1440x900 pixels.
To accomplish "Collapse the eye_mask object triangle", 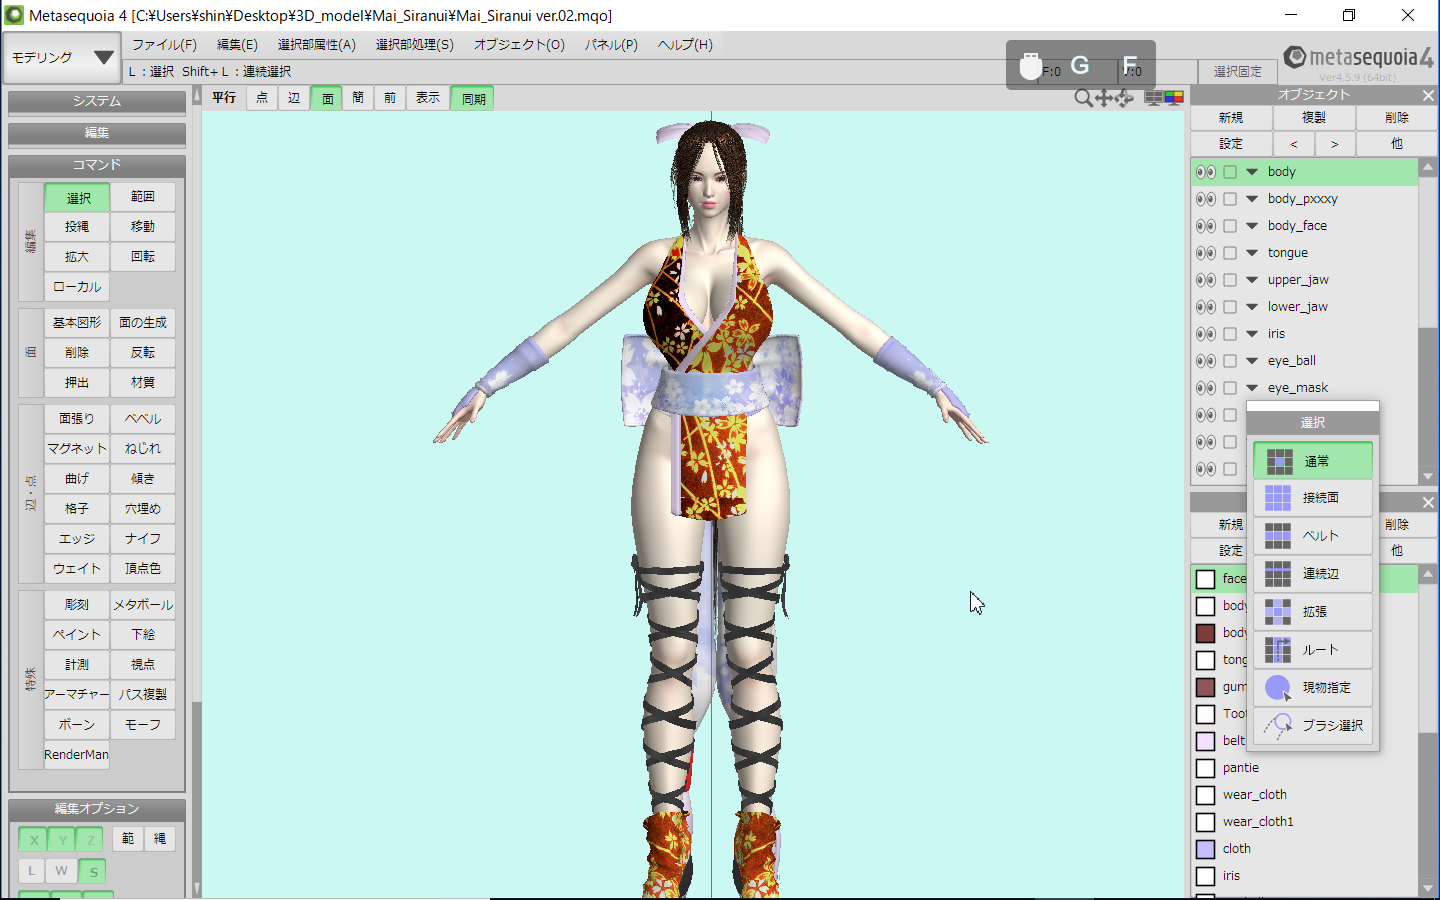I will point(1252,388).
